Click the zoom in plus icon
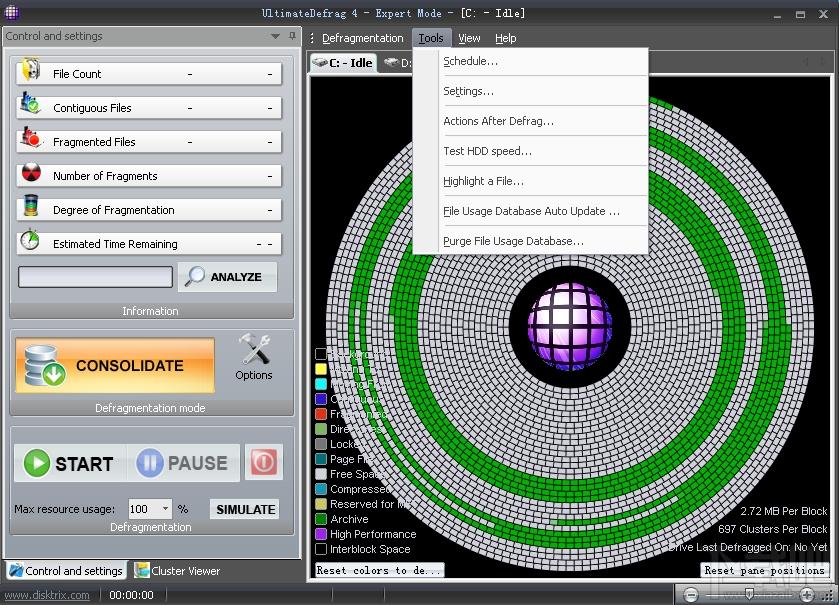839x605 pixels. point(807,594)
